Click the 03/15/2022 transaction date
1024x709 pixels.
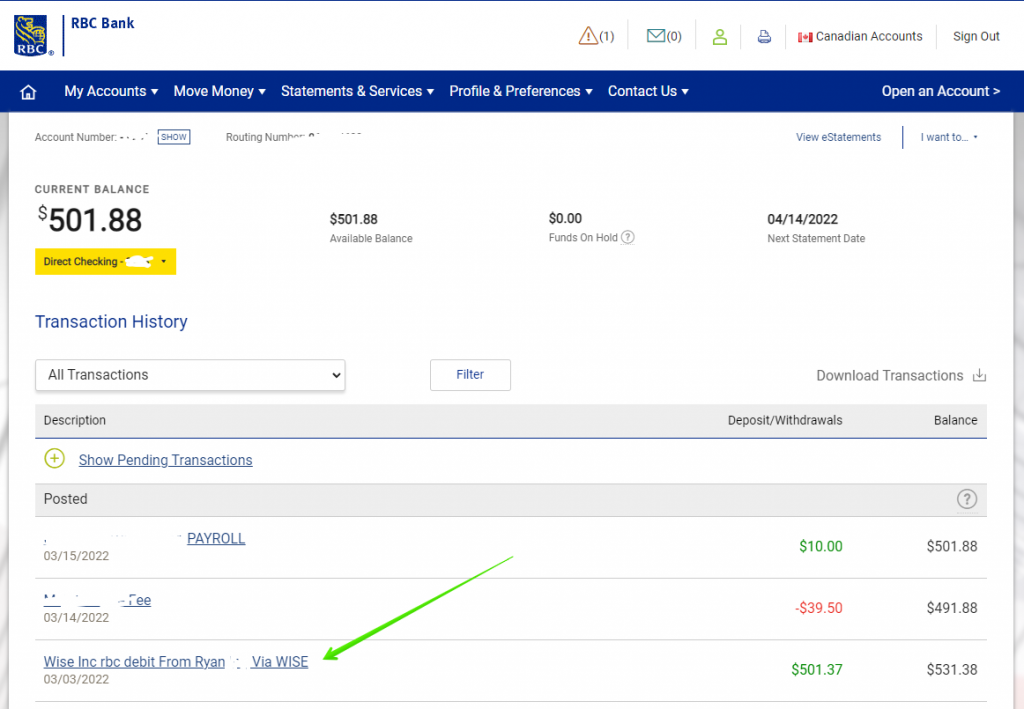(76, 556)
